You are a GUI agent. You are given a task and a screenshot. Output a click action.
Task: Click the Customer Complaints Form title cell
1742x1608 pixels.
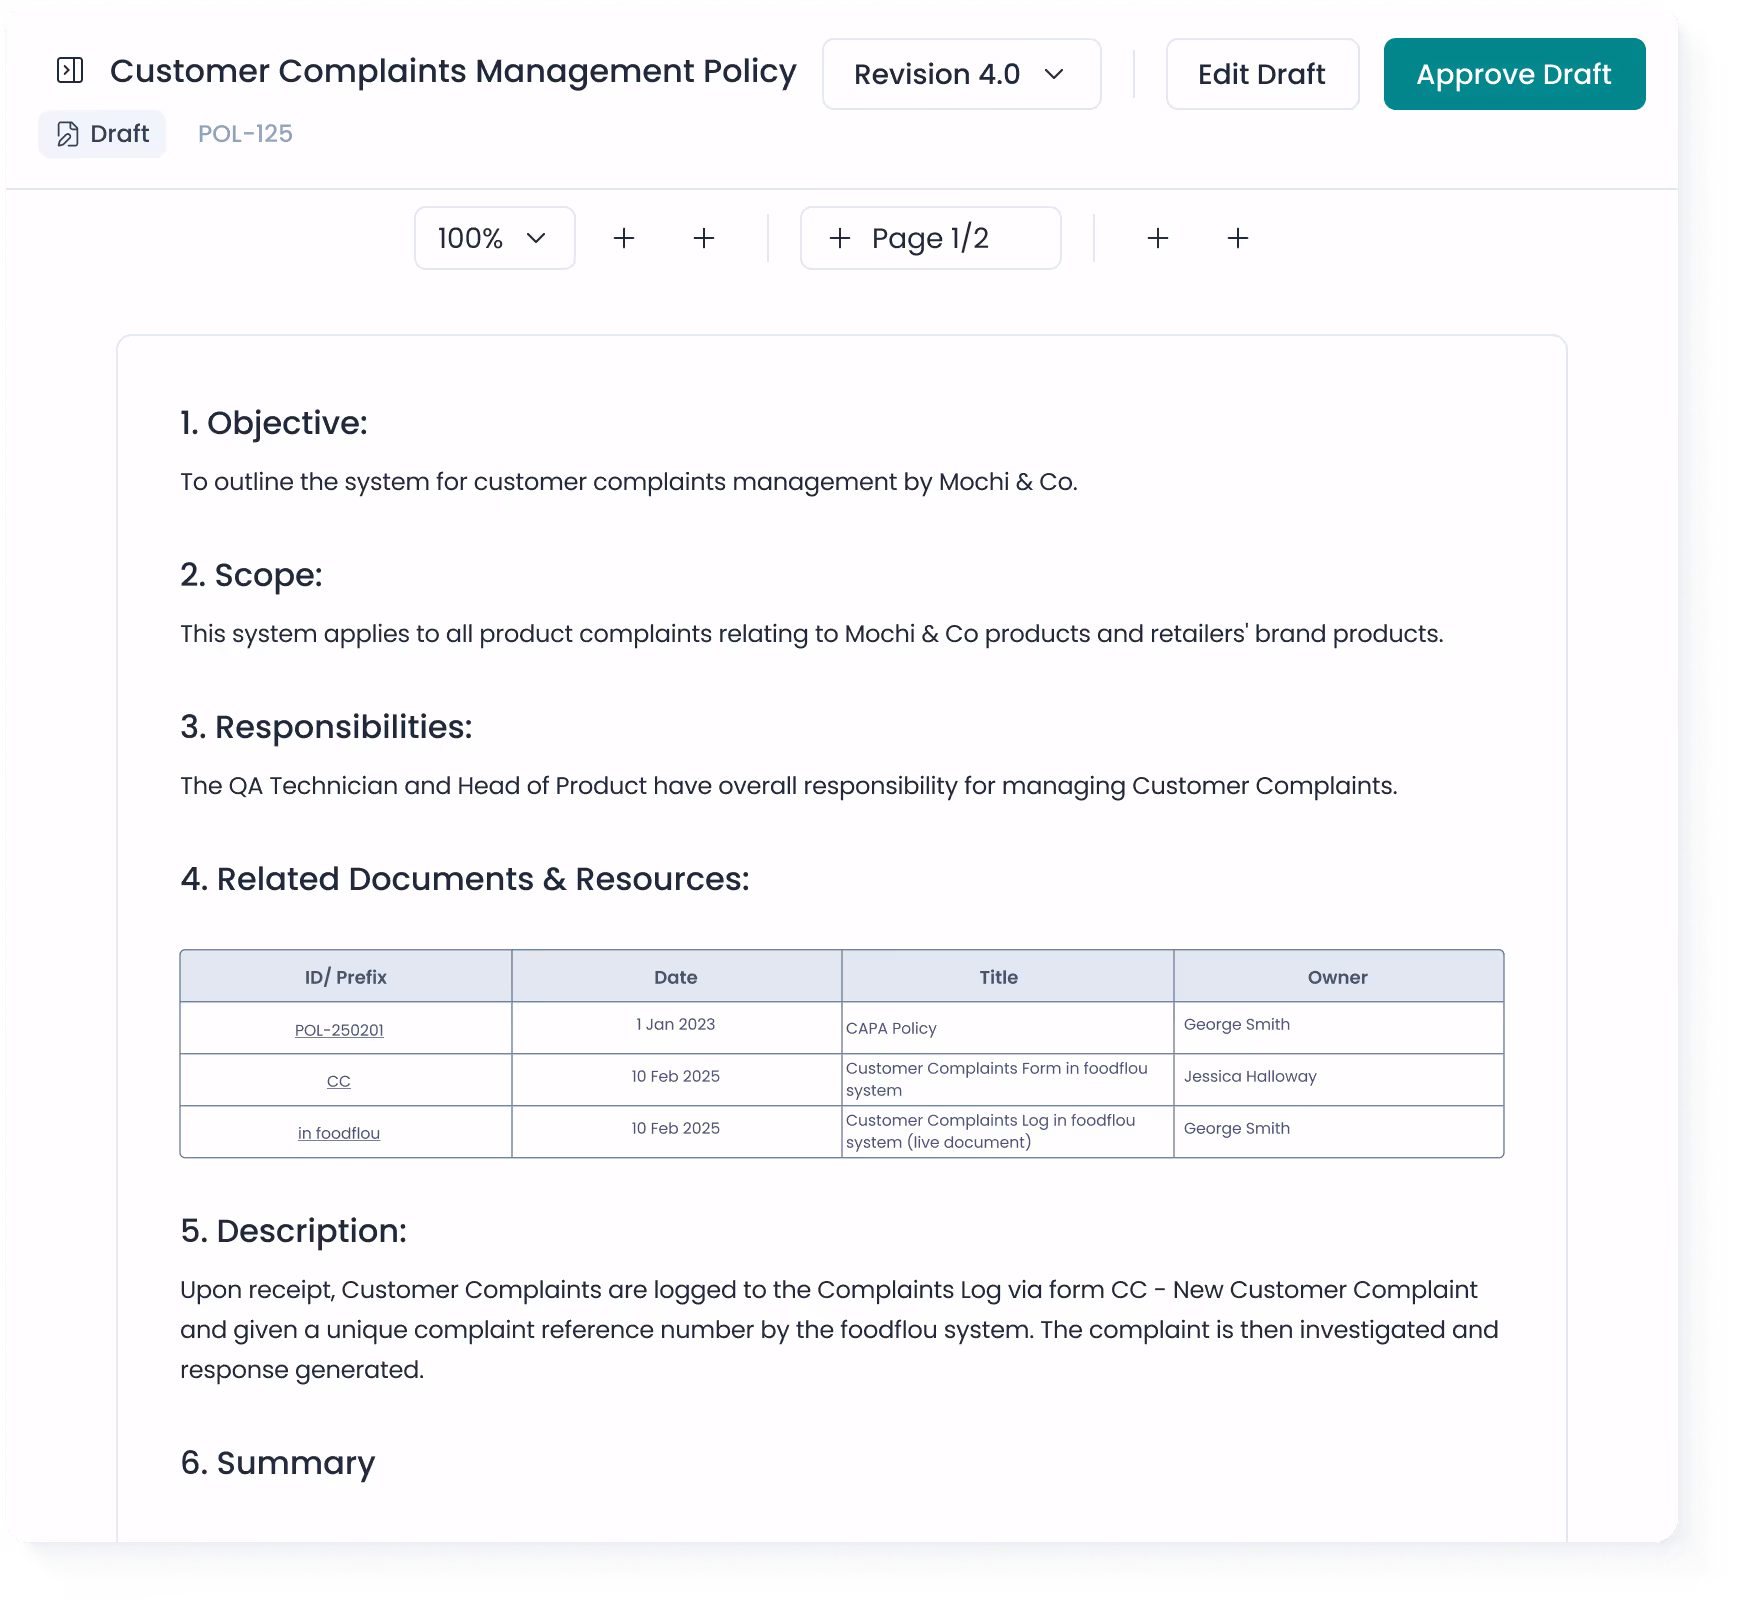(x=1007, y=1079)
